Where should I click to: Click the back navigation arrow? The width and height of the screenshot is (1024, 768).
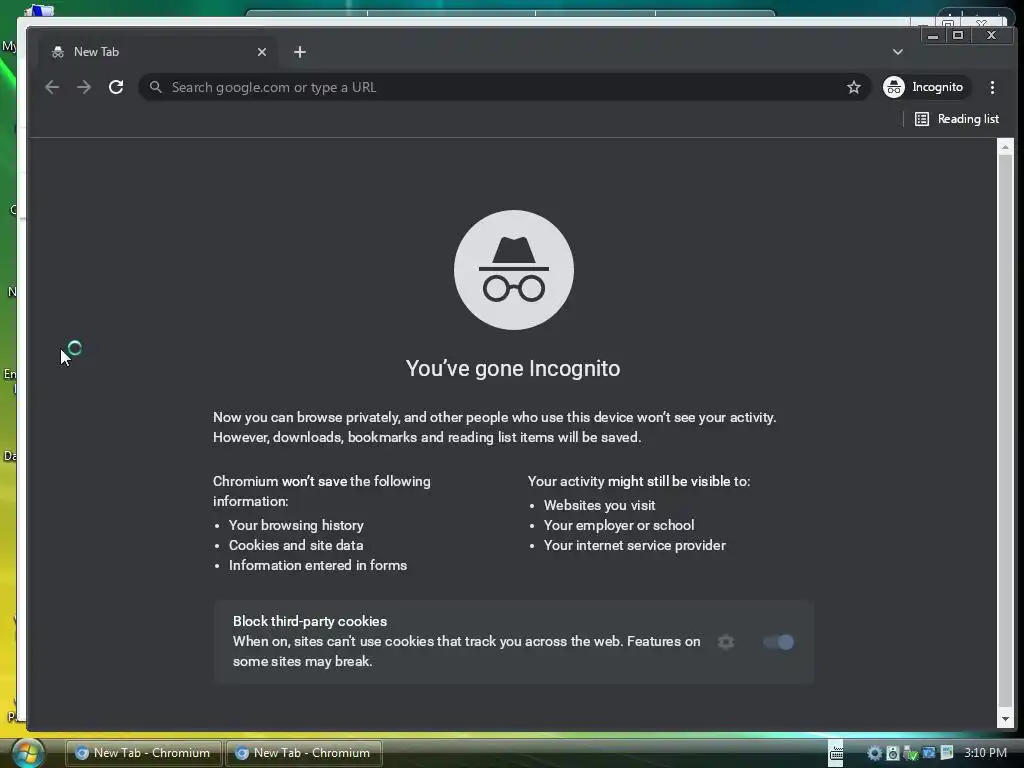(x=52, y=87)
